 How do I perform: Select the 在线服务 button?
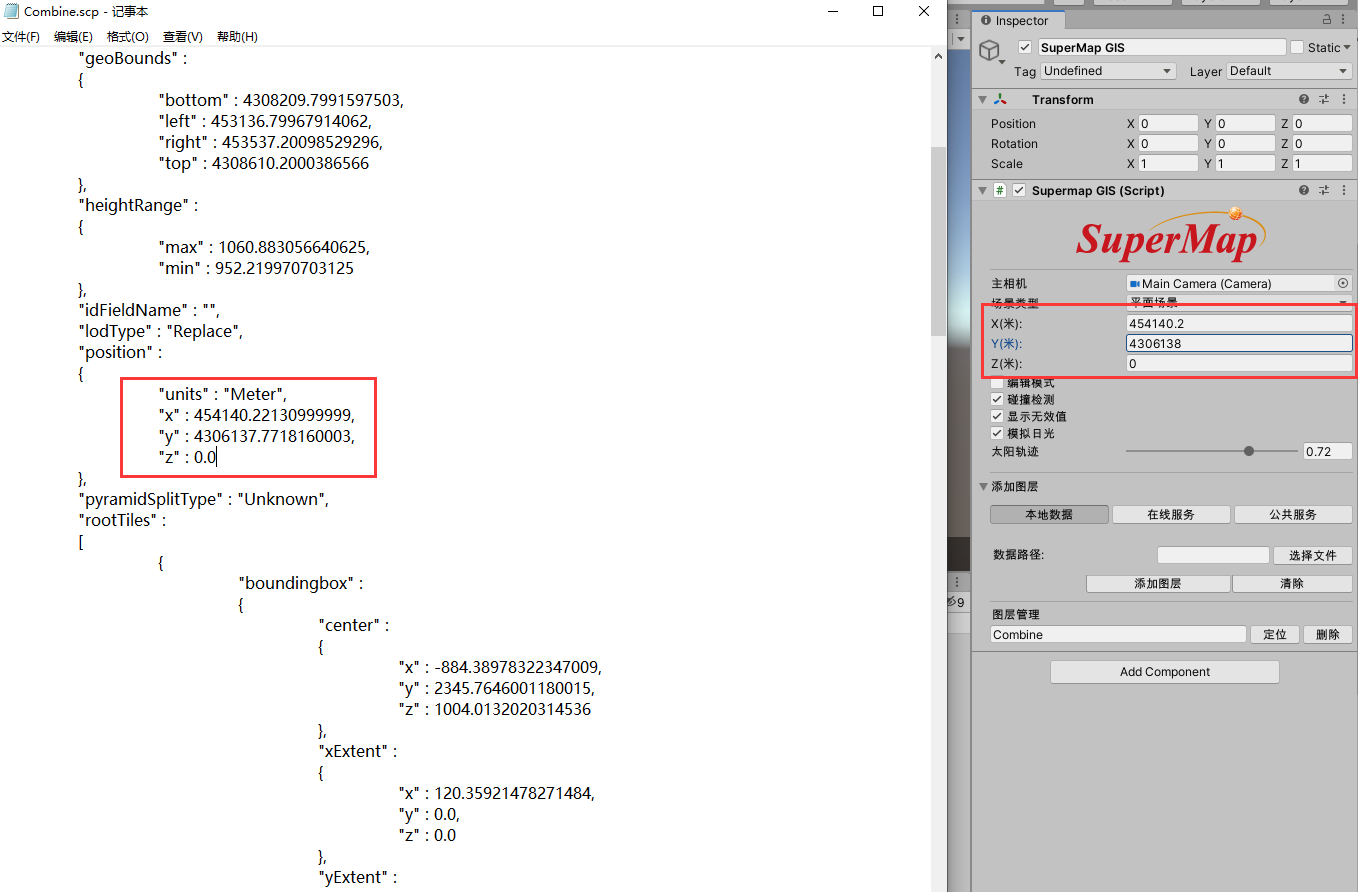(1171, 514)
